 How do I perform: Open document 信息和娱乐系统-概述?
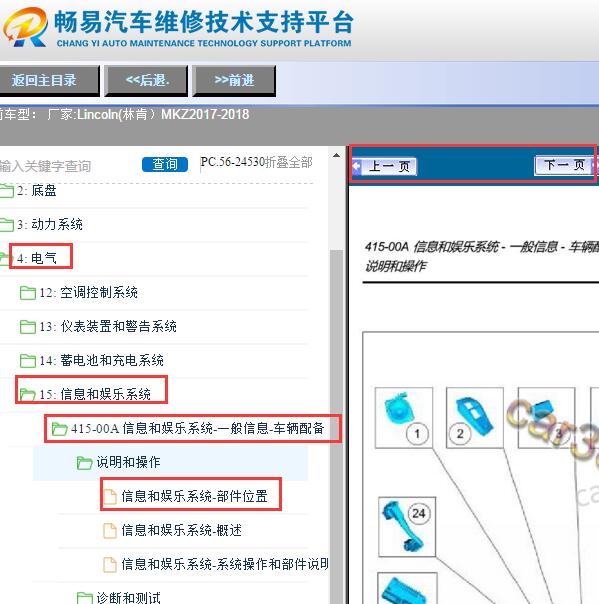pyautogui.click(x=181, y=530)
